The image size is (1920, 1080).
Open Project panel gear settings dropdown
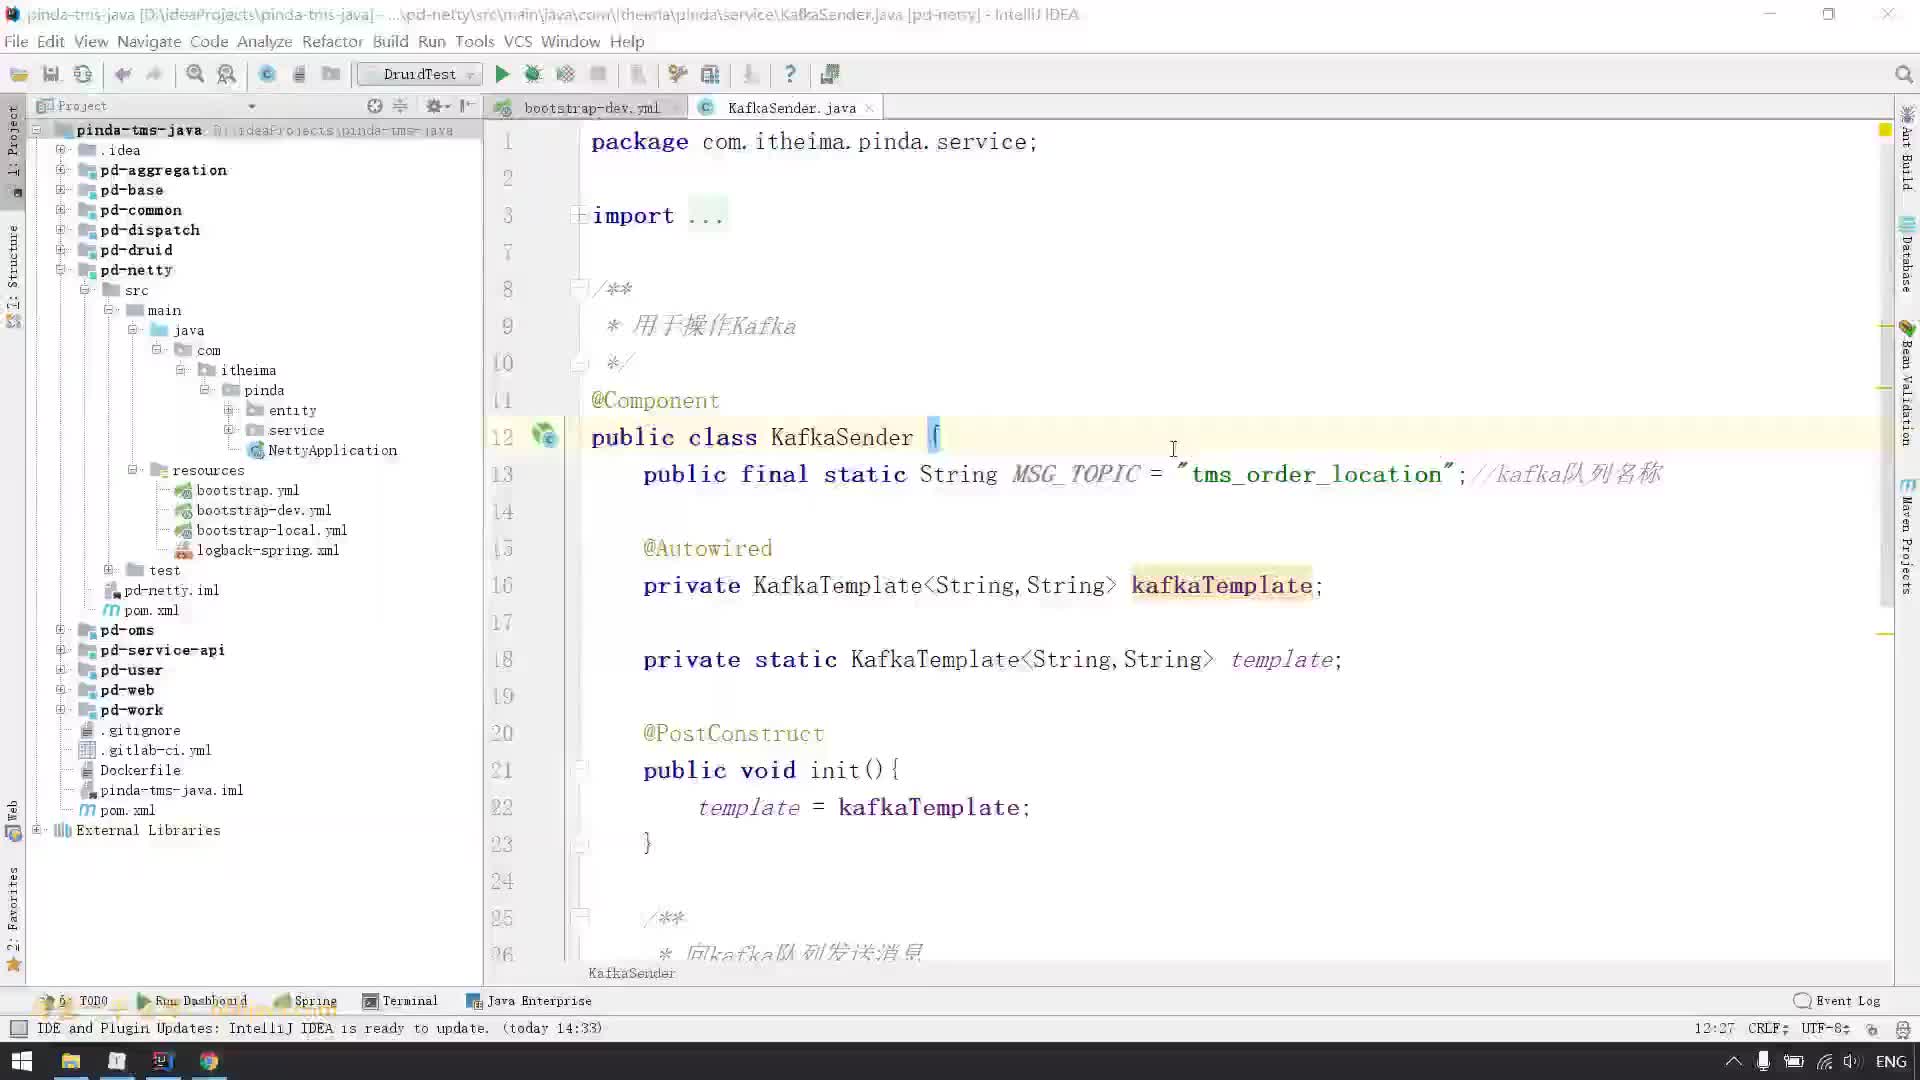pyautogui.click(x=438, y=106)
